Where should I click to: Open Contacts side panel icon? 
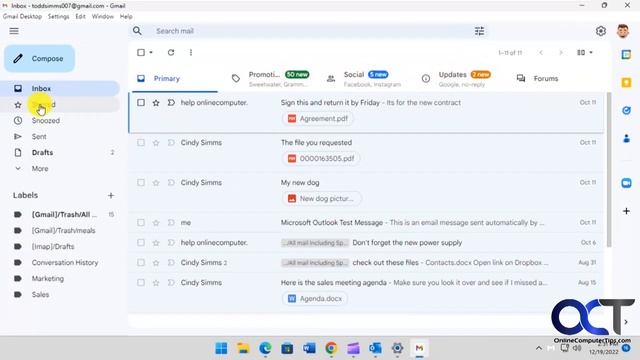coord(627,139)
